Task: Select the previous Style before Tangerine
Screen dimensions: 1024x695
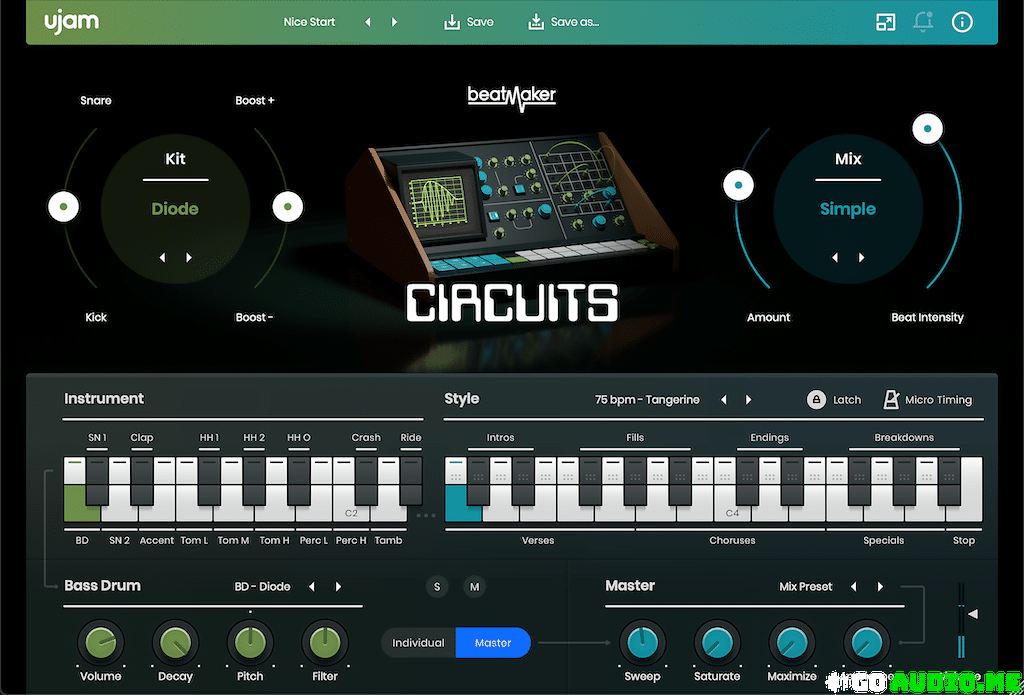Action: click(724, 400)
